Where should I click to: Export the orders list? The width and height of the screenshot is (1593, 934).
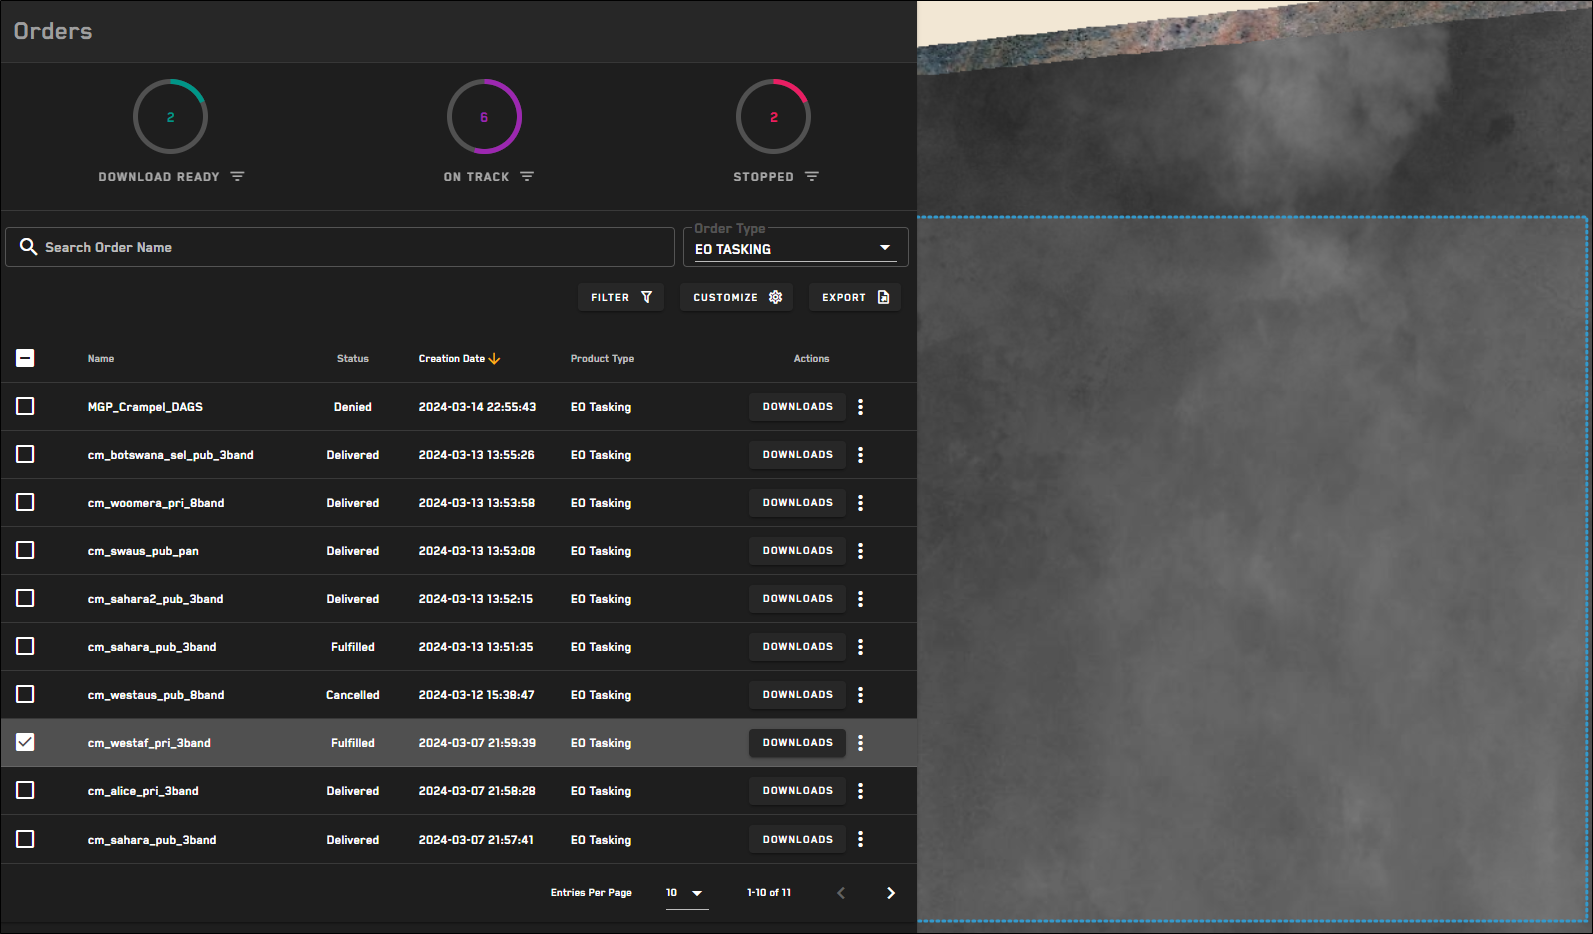point(854,297)
